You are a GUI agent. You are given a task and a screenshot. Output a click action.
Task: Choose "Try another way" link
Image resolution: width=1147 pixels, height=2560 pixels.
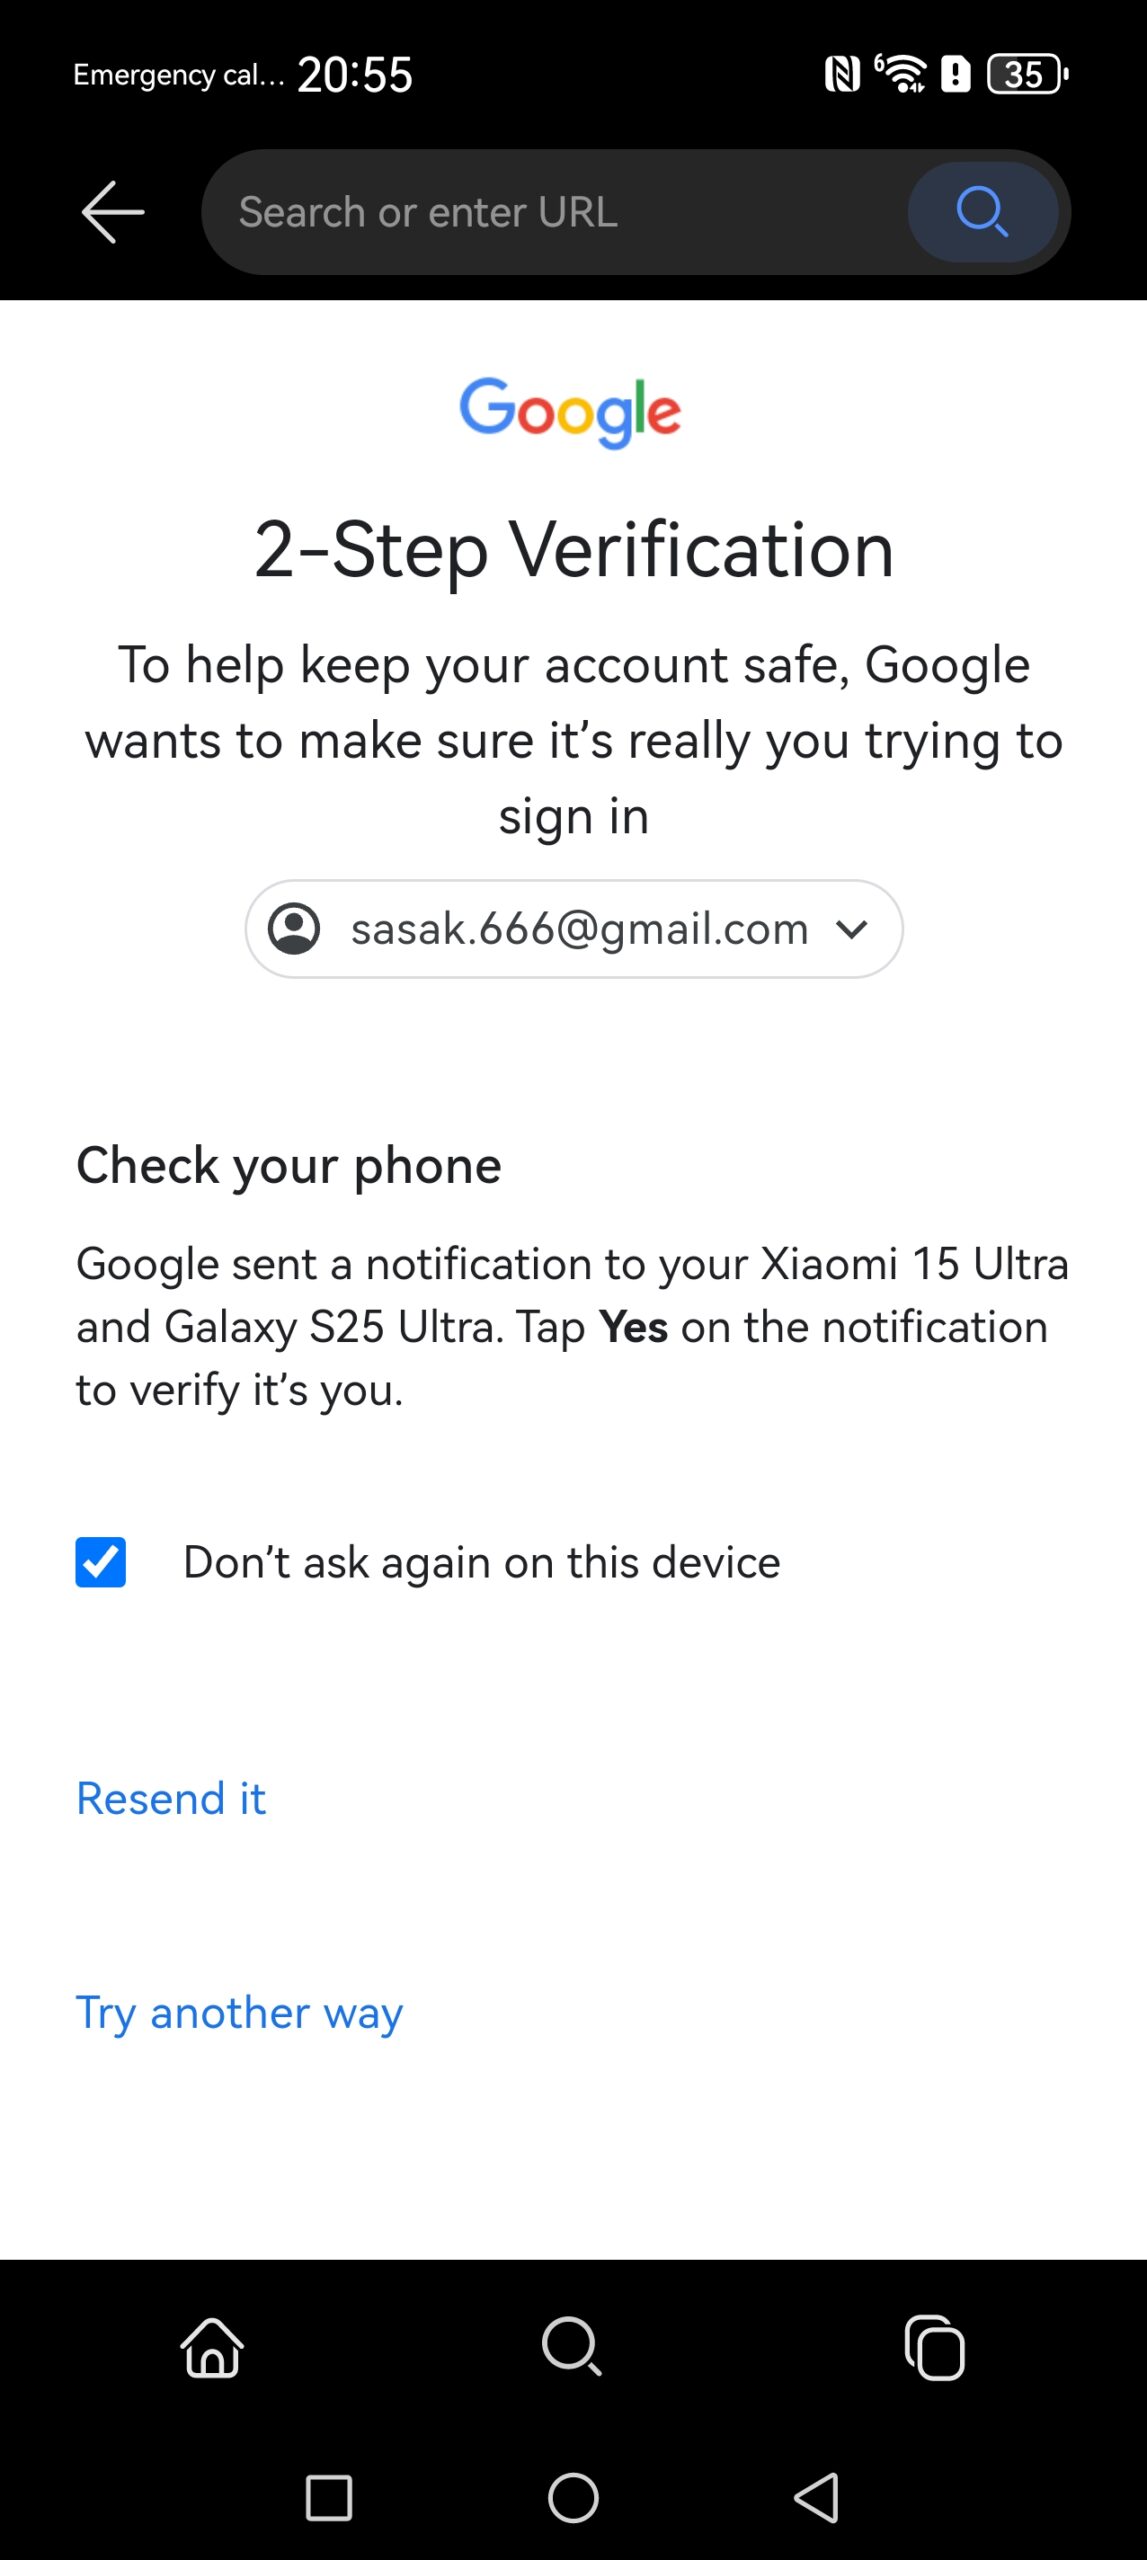(x=240, y=2013)
